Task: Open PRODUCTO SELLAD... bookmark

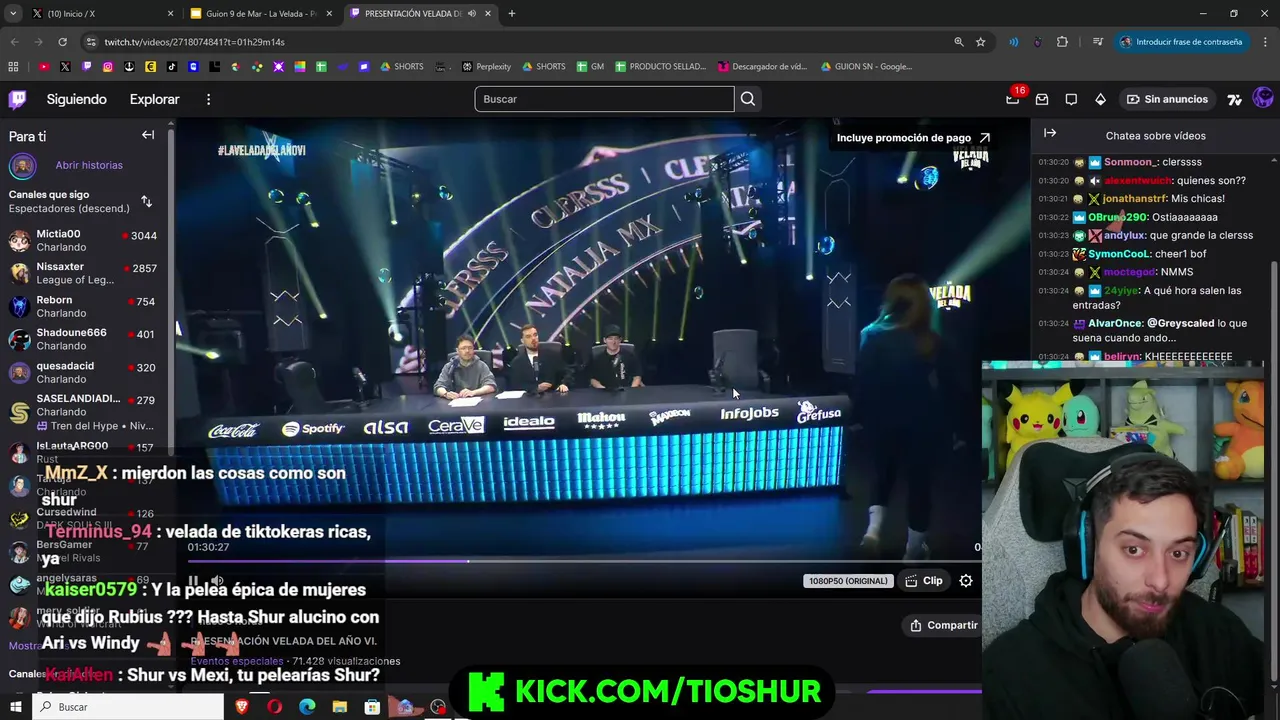Action: click(x=660, y=66)
